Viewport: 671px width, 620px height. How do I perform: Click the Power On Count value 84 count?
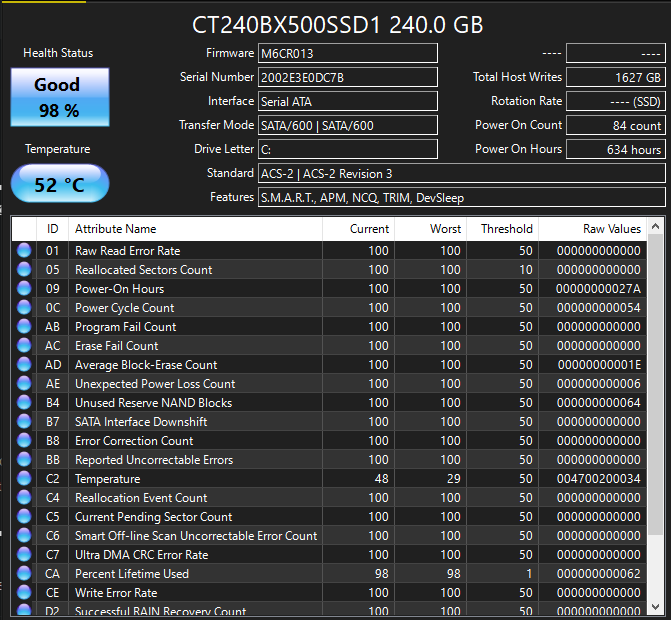[615, 125]
